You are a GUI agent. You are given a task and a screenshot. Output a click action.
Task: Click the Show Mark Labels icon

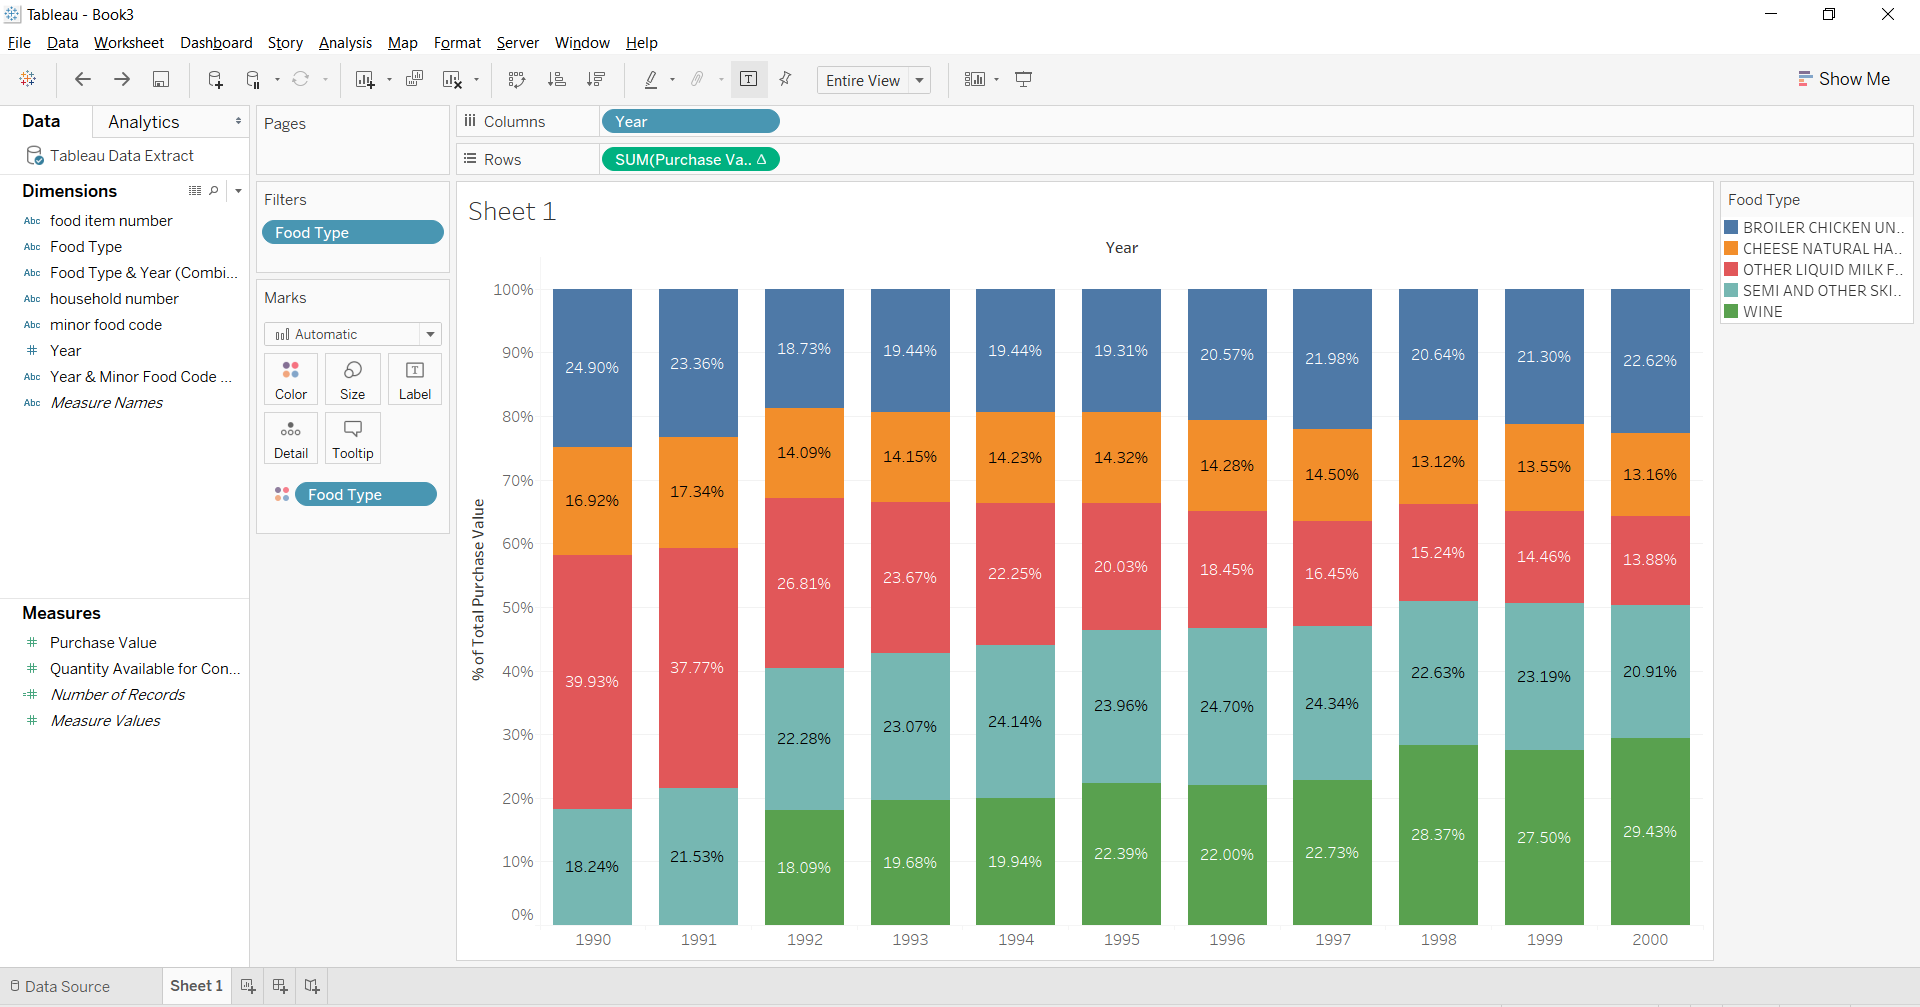(749, 79)
